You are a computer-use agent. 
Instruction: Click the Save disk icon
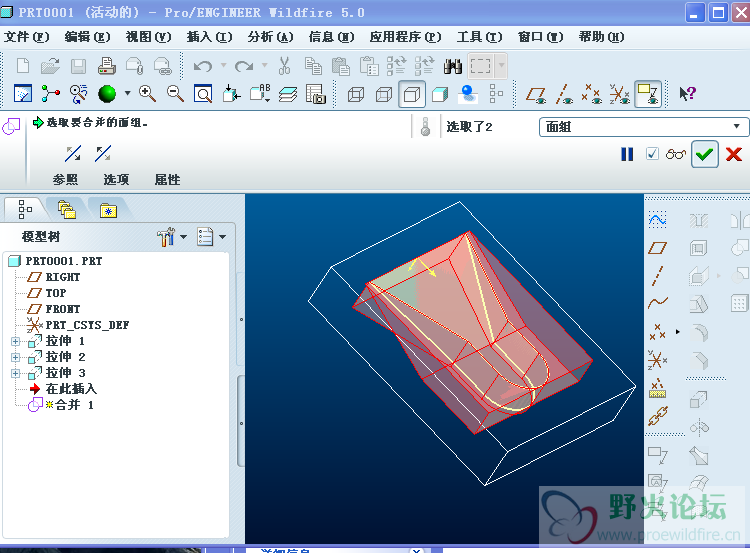point(78,66)
